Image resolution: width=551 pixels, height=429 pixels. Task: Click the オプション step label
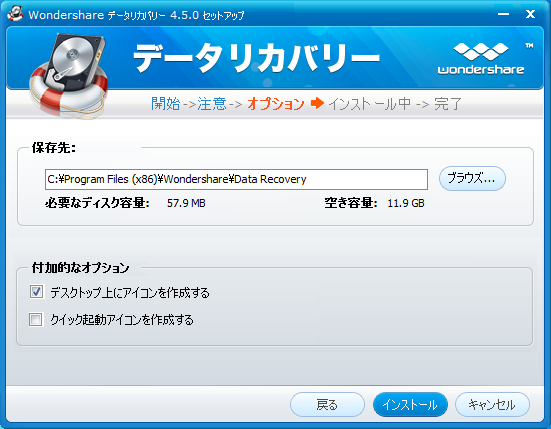(x=276, y=104)
